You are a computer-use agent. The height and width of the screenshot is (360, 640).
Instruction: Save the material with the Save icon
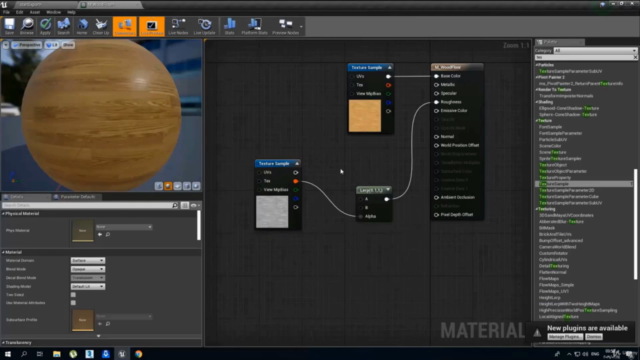pyautogui.click(x=9, y=27)
